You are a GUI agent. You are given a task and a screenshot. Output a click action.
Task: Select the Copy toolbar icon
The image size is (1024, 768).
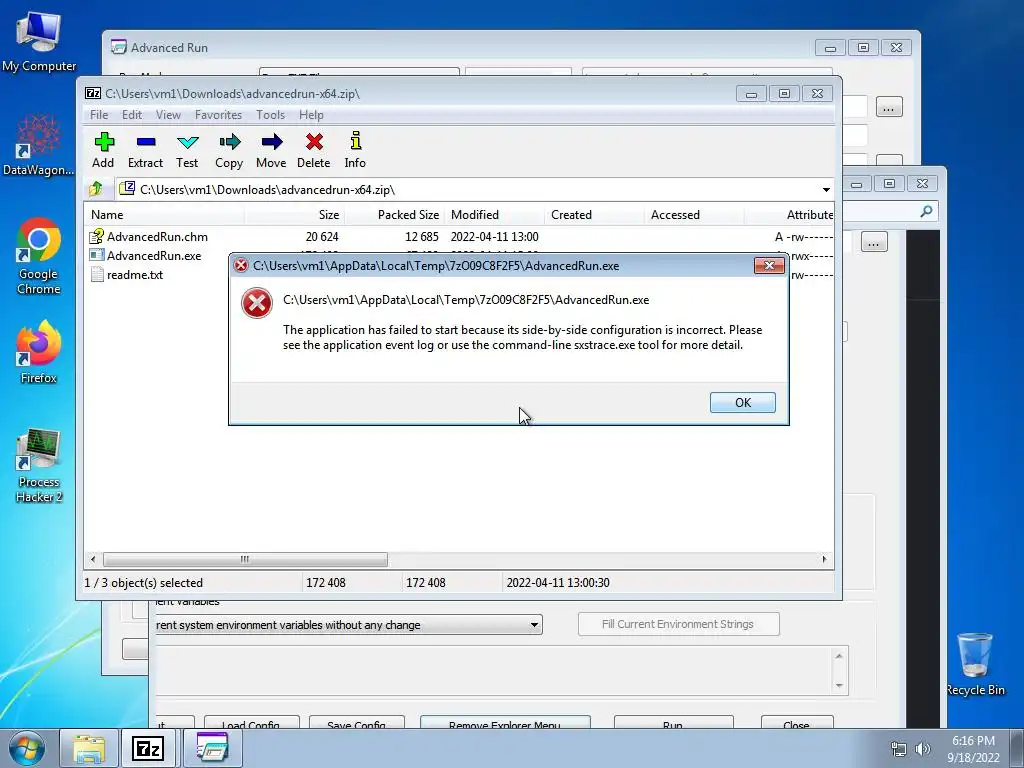pos(229,142)
